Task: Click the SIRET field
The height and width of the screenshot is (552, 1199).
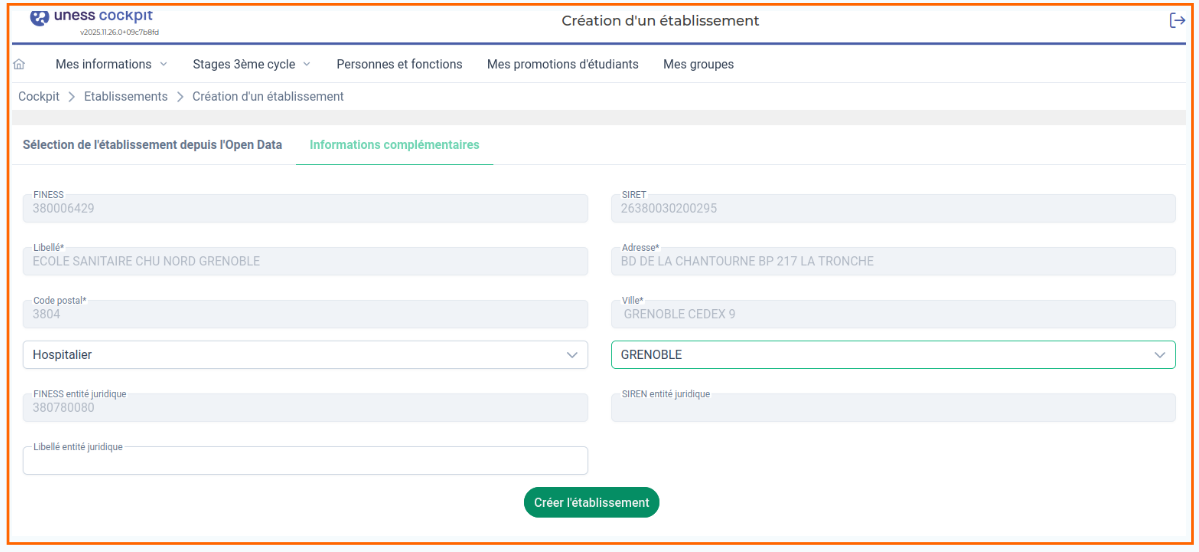Action: (x=892, y=209)
